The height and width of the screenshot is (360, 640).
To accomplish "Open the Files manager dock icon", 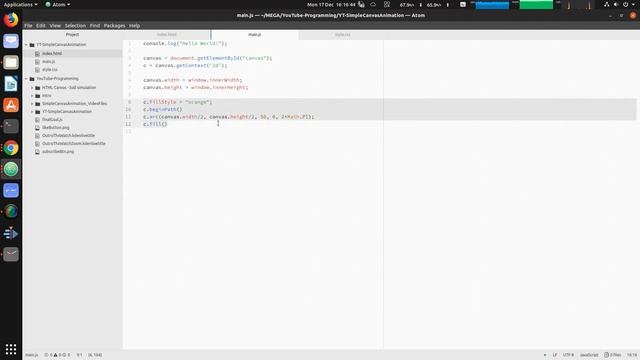I will [11, 62].
